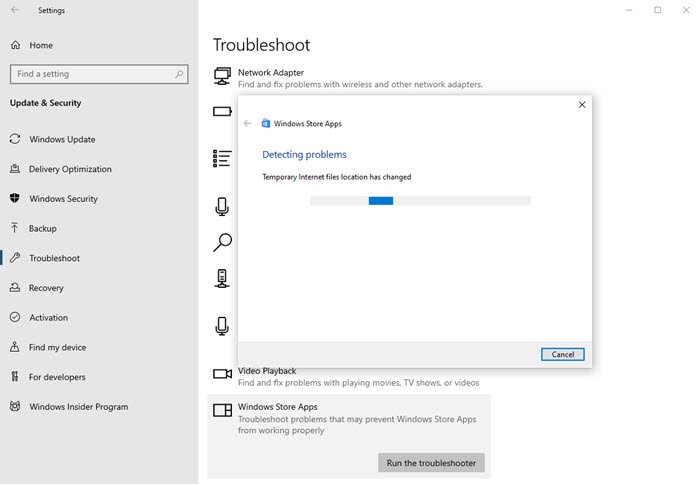Screen dimensions: 700x485
Task: Click the Windows Security shield icon
Action: pyautogui.click(x=15, y=199)
